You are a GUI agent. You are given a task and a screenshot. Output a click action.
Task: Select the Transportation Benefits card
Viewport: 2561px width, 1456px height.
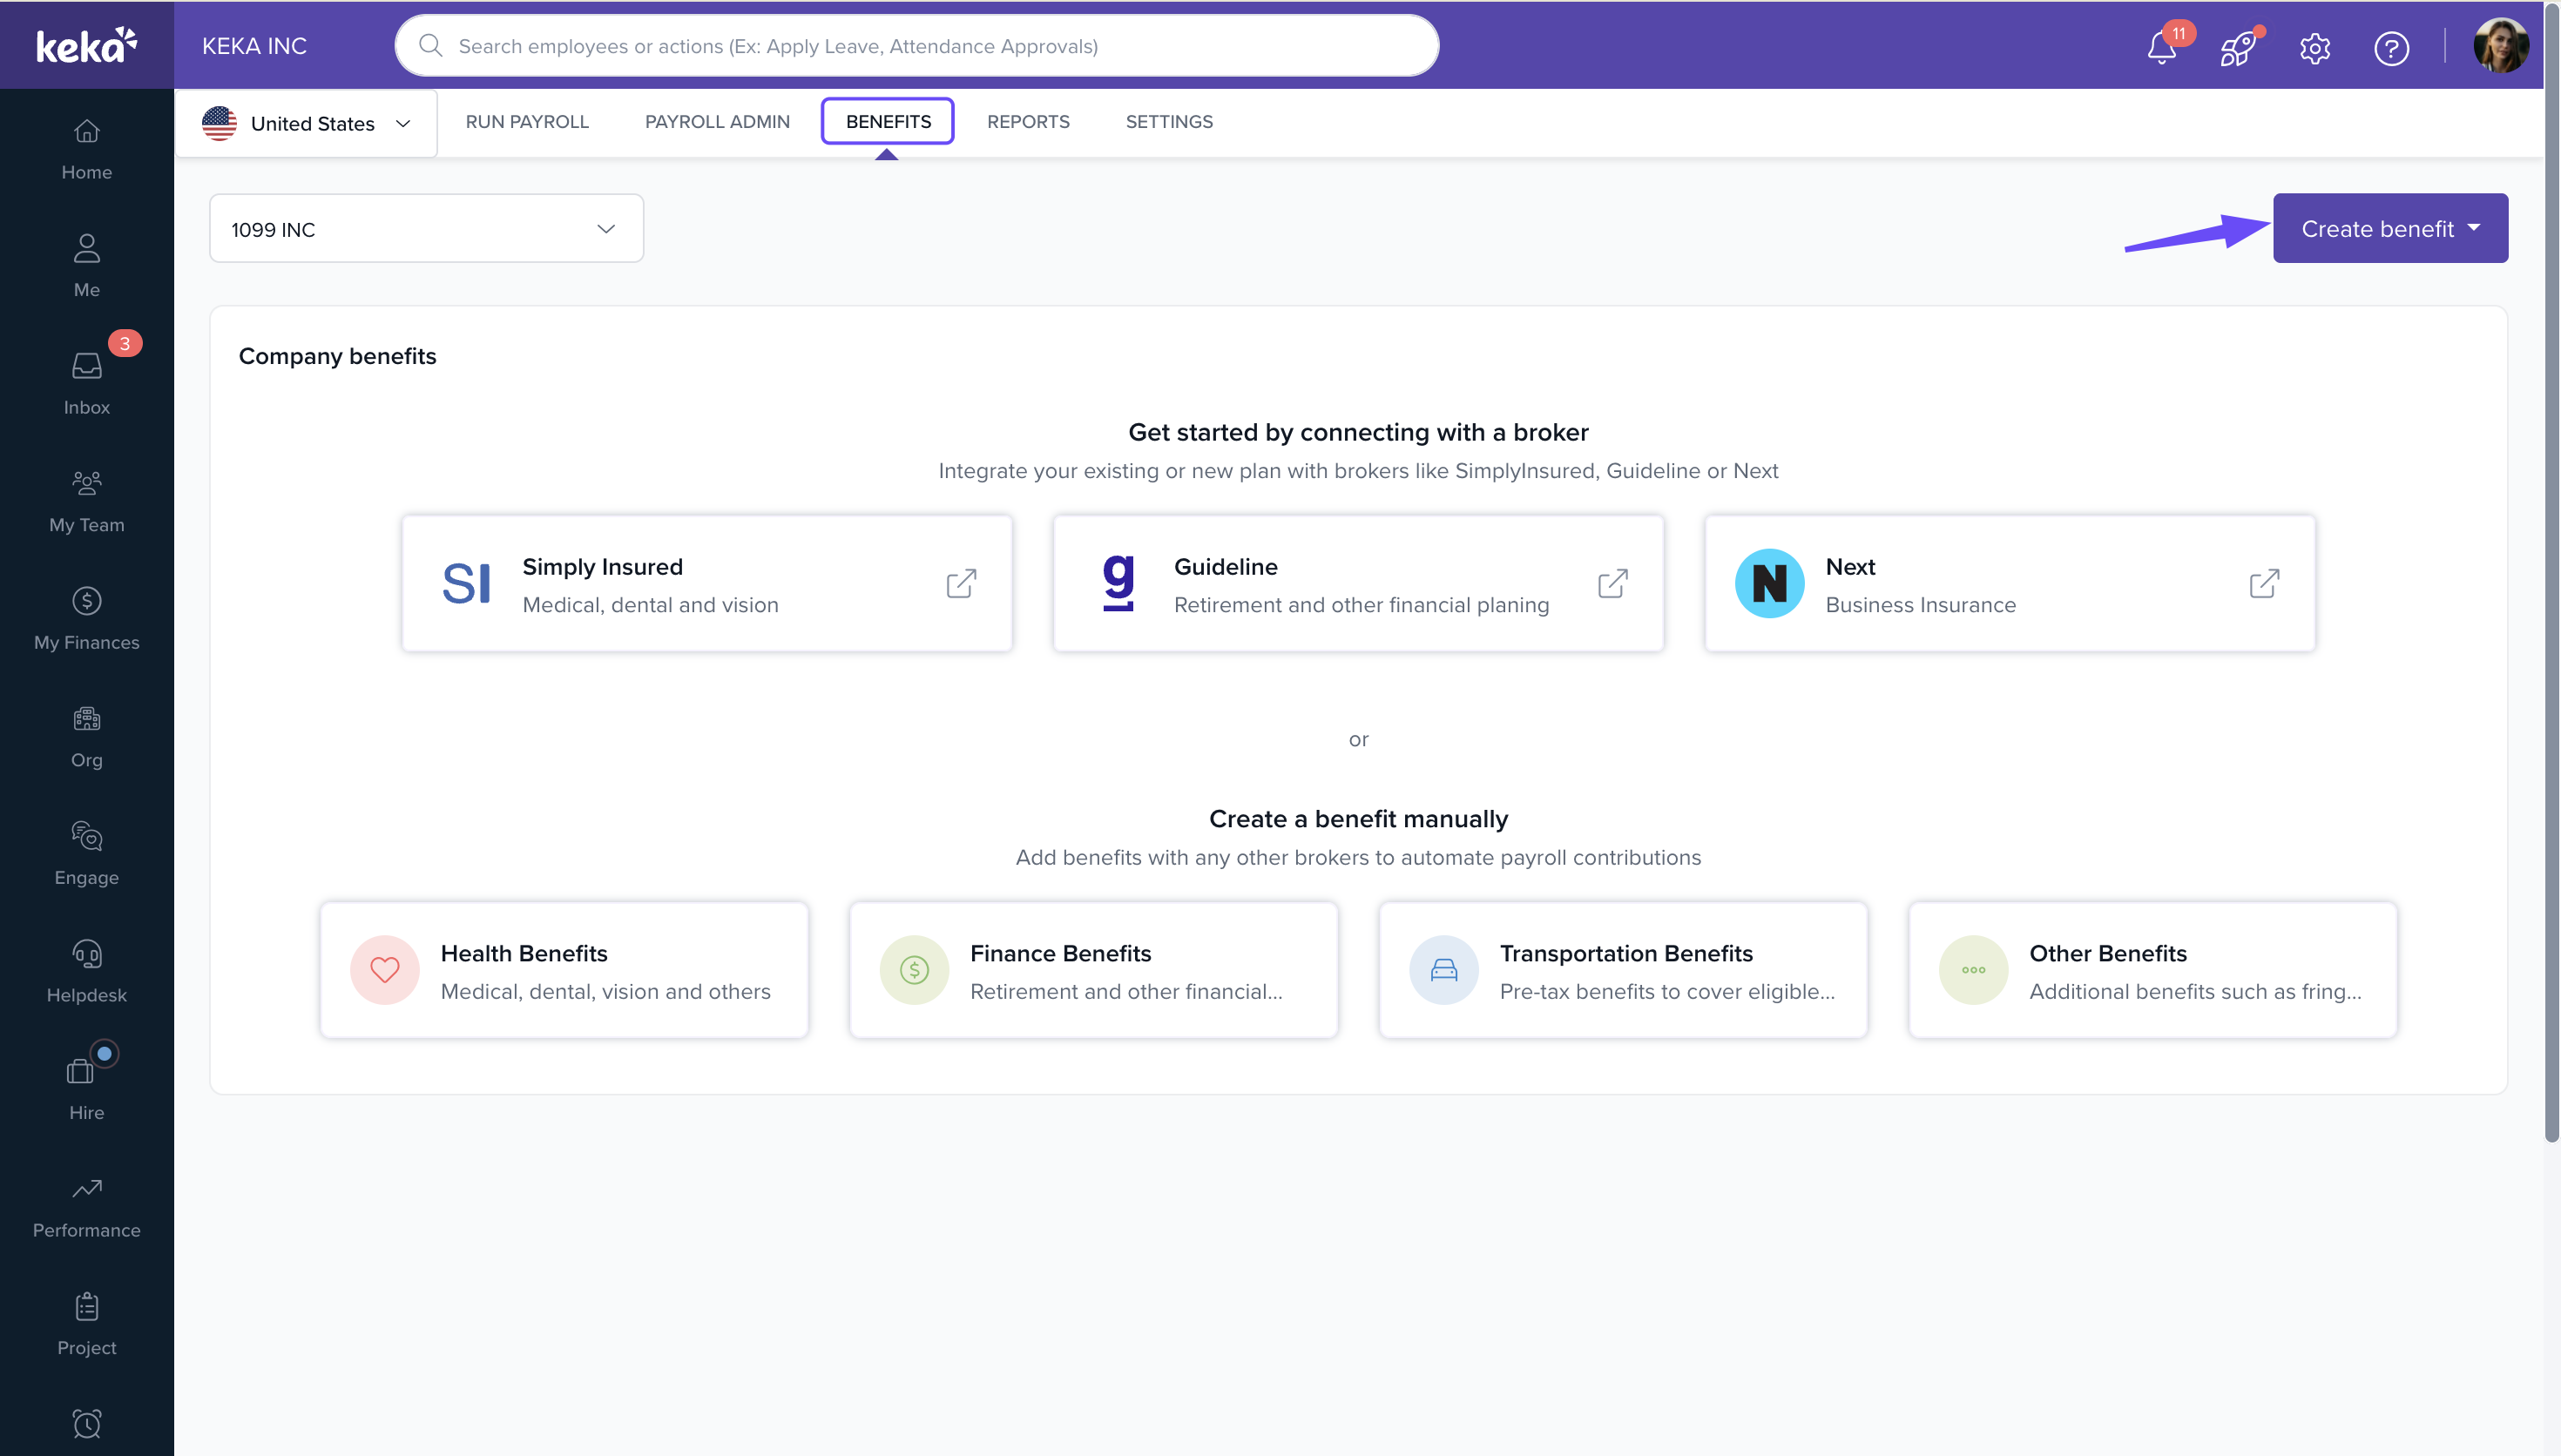click(x=1622, y=970)
